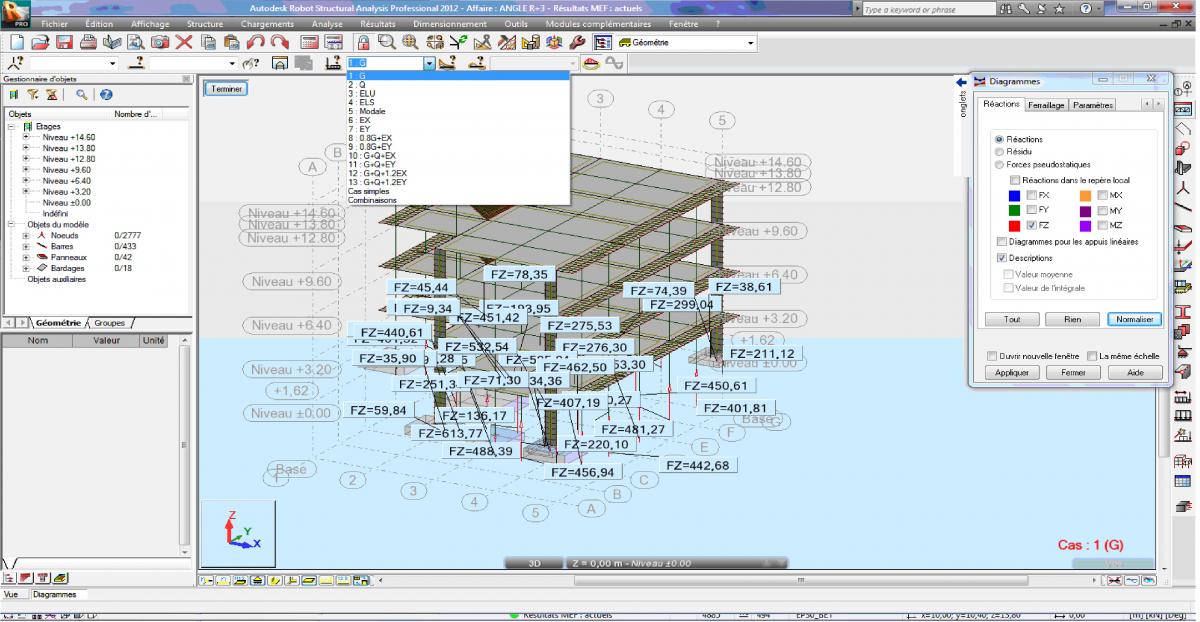Enable Réactions dans le repère local checkbox

point(1015,180)
